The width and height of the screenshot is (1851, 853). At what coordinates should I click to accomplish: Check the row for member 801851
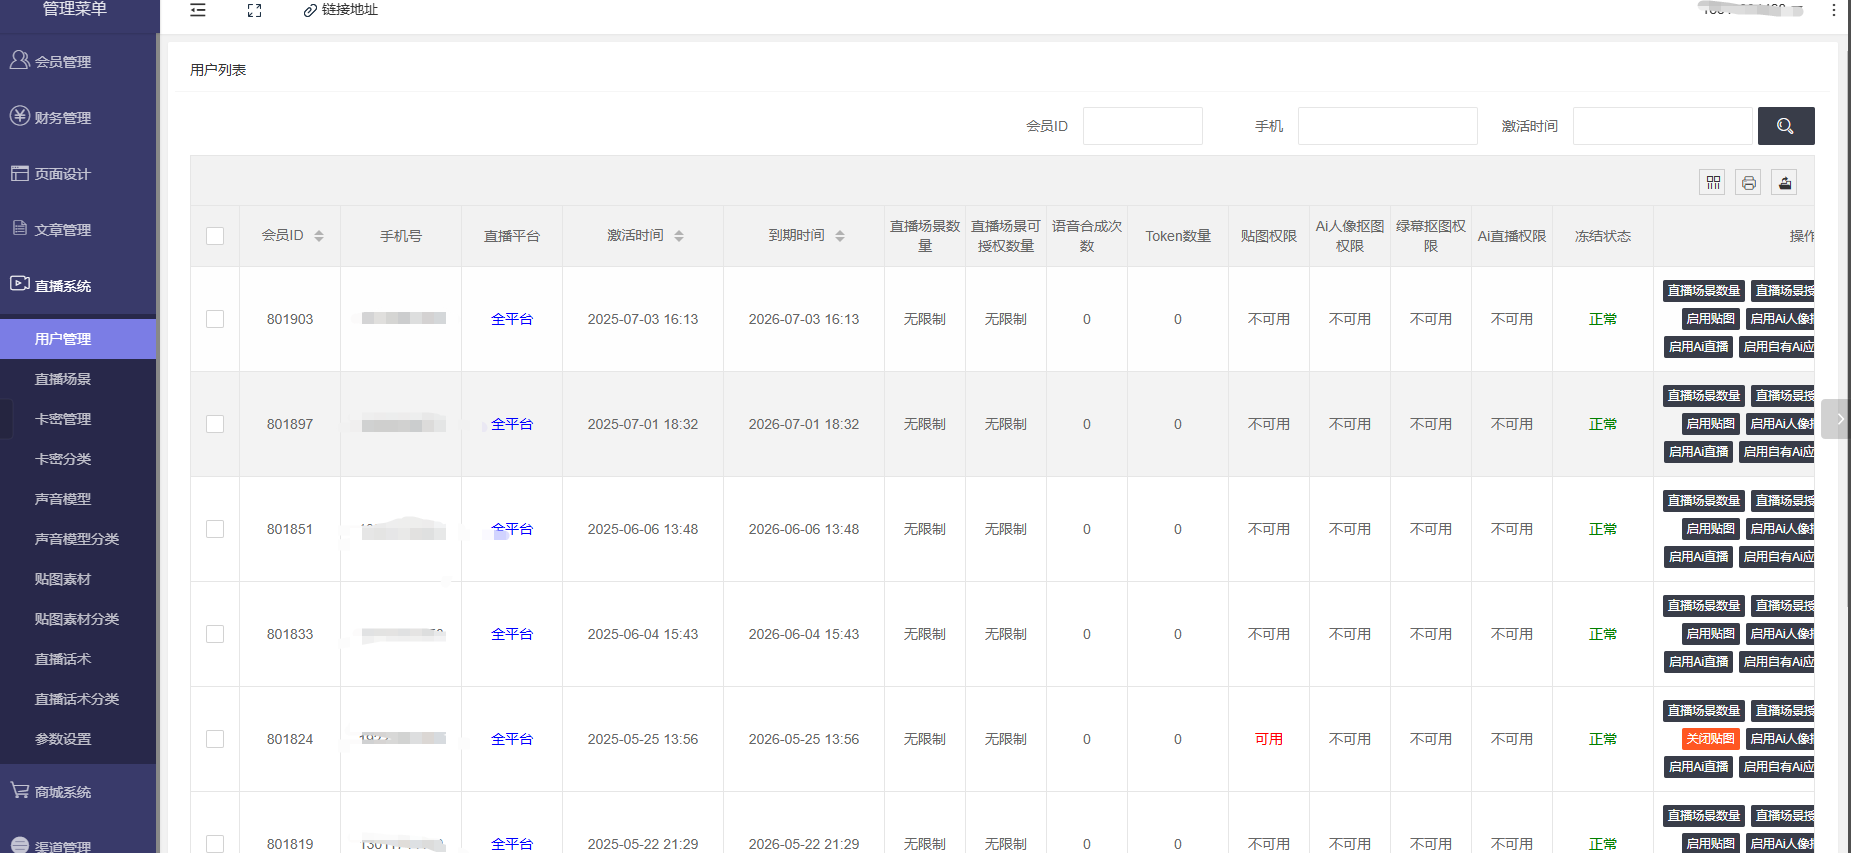click(215, 529)
